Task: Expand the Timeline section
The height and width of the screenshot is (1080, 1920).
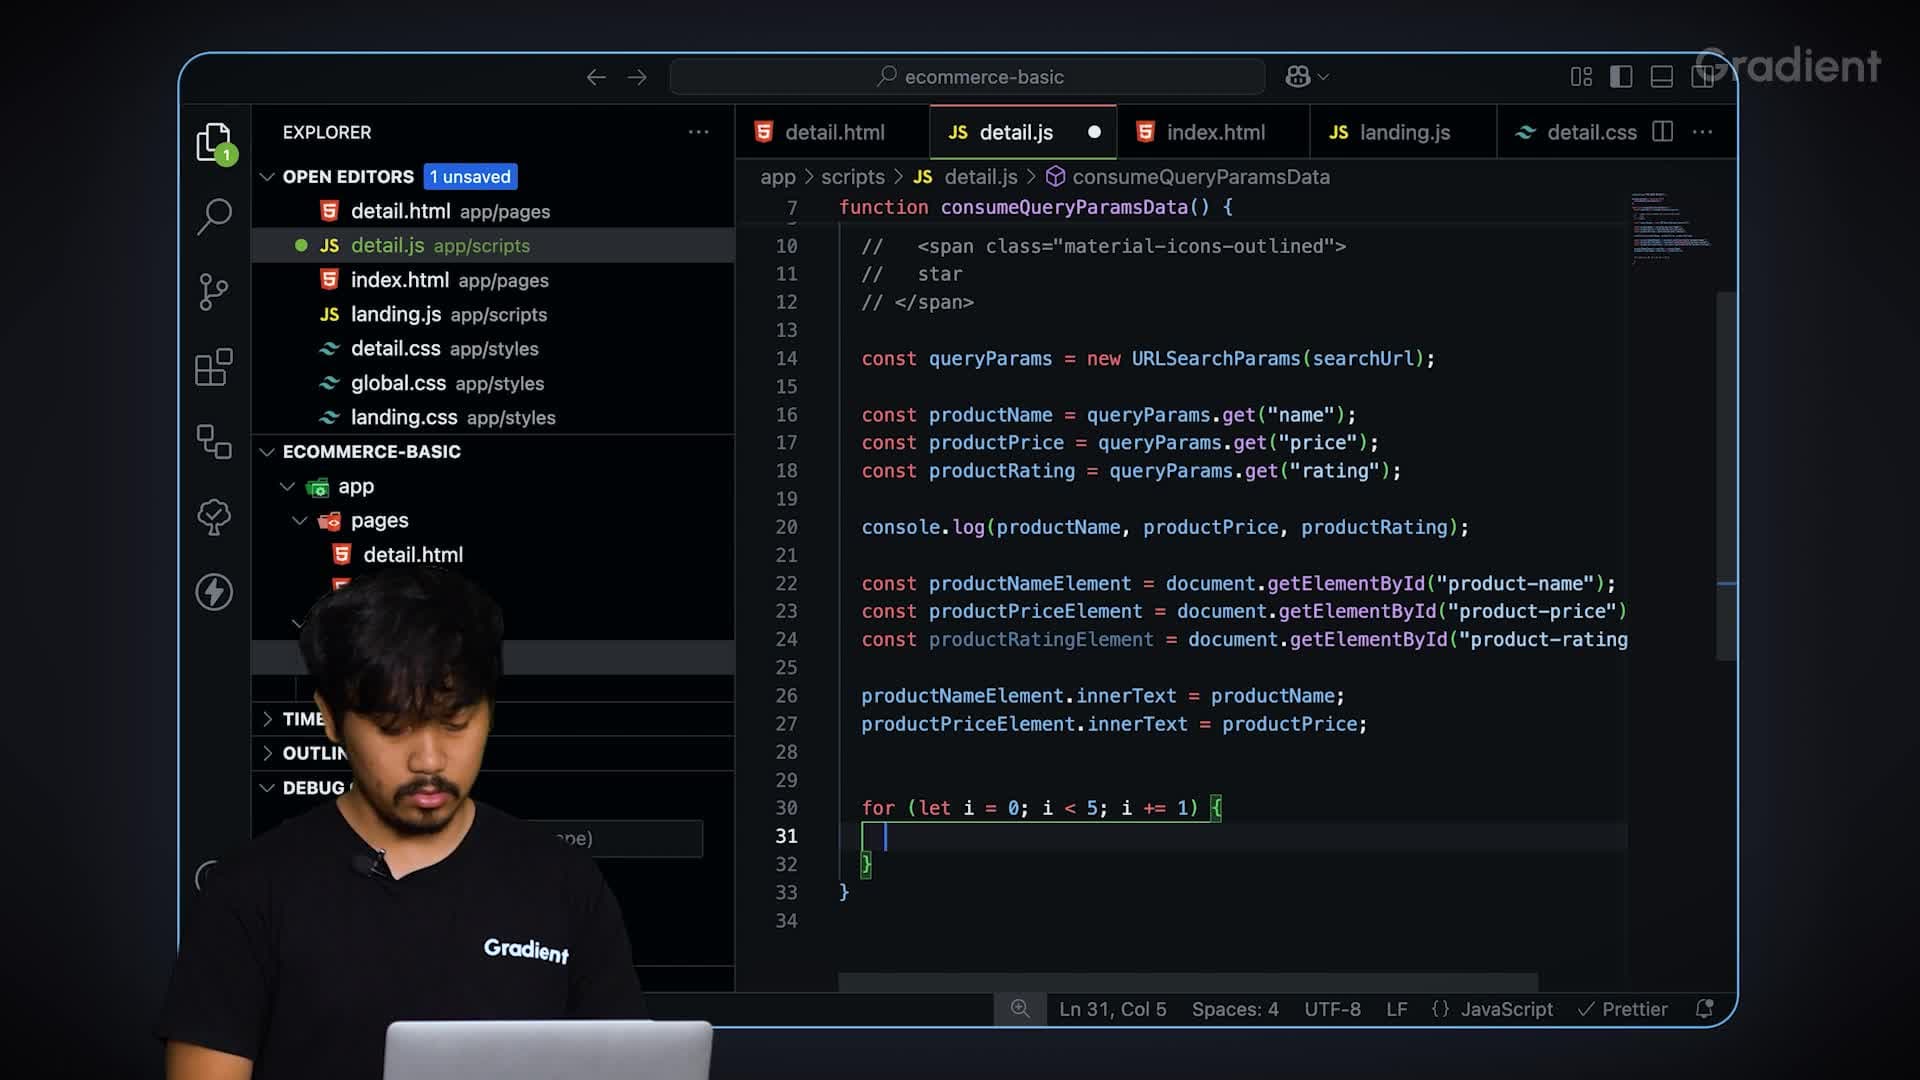Action: [x=267, y=719]
